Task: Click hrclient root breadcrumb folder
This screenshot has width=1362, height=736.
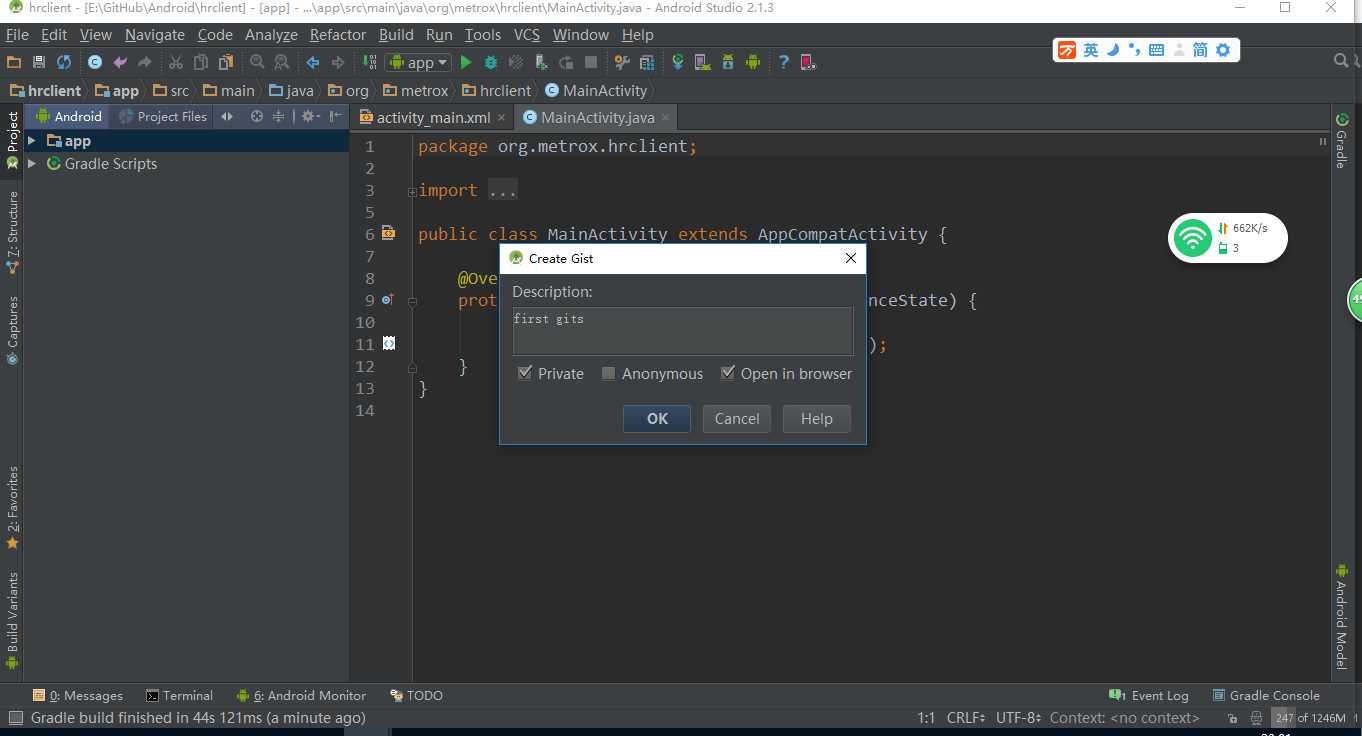Action: tap(46, 90)
